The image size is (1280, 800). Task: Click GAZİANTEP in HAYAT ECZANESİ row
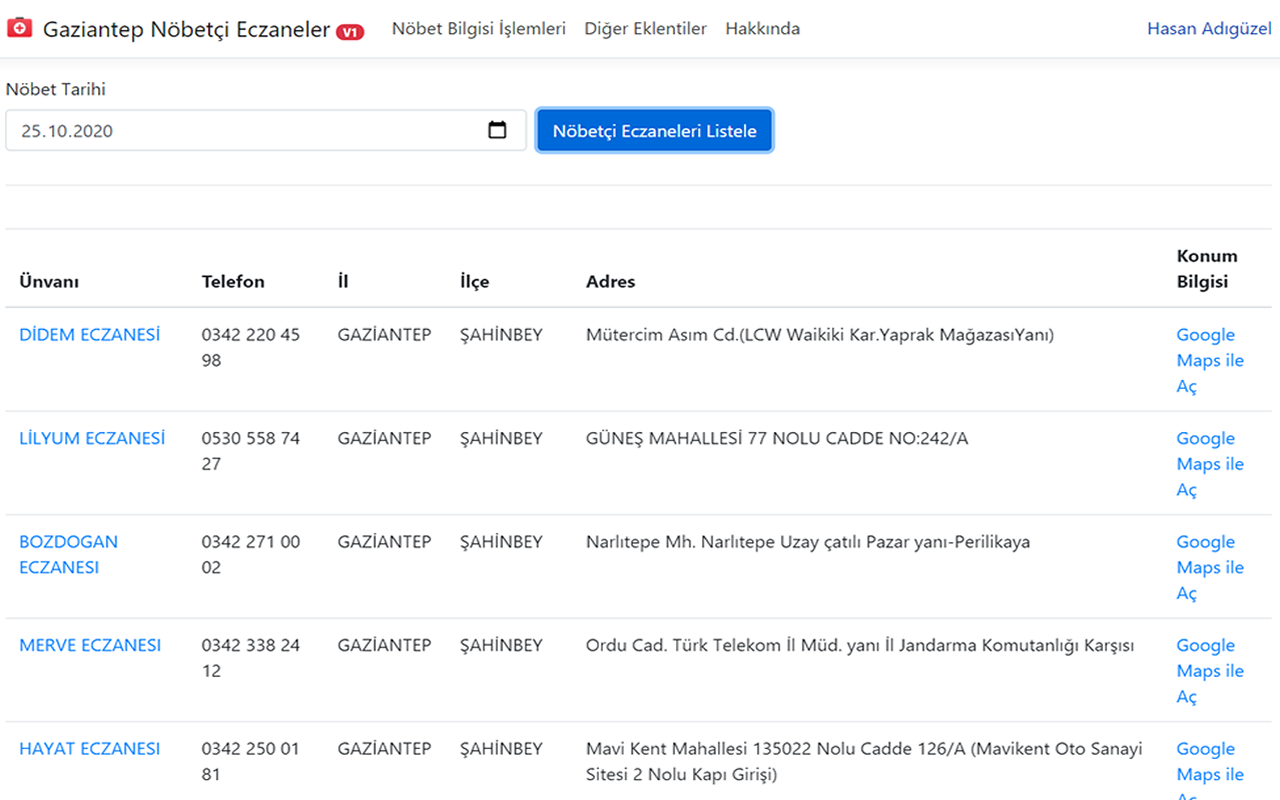[385, 749]
